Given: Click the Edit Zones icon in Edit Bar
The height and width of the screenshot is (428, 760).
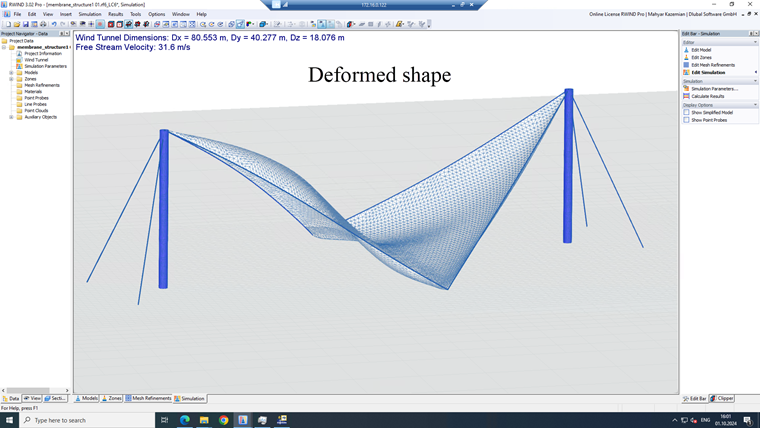Looking at the screenshot, I should pyautogui.click(x=686, y=57).
